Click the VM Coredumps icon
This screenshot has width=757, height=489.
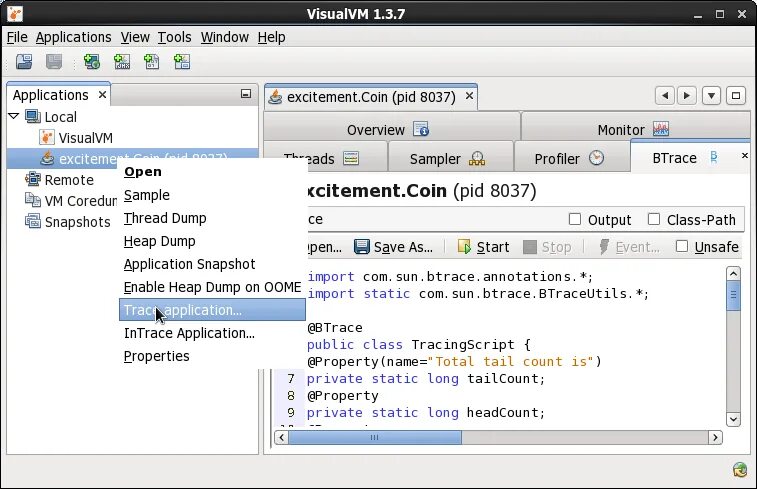(33, 200)
